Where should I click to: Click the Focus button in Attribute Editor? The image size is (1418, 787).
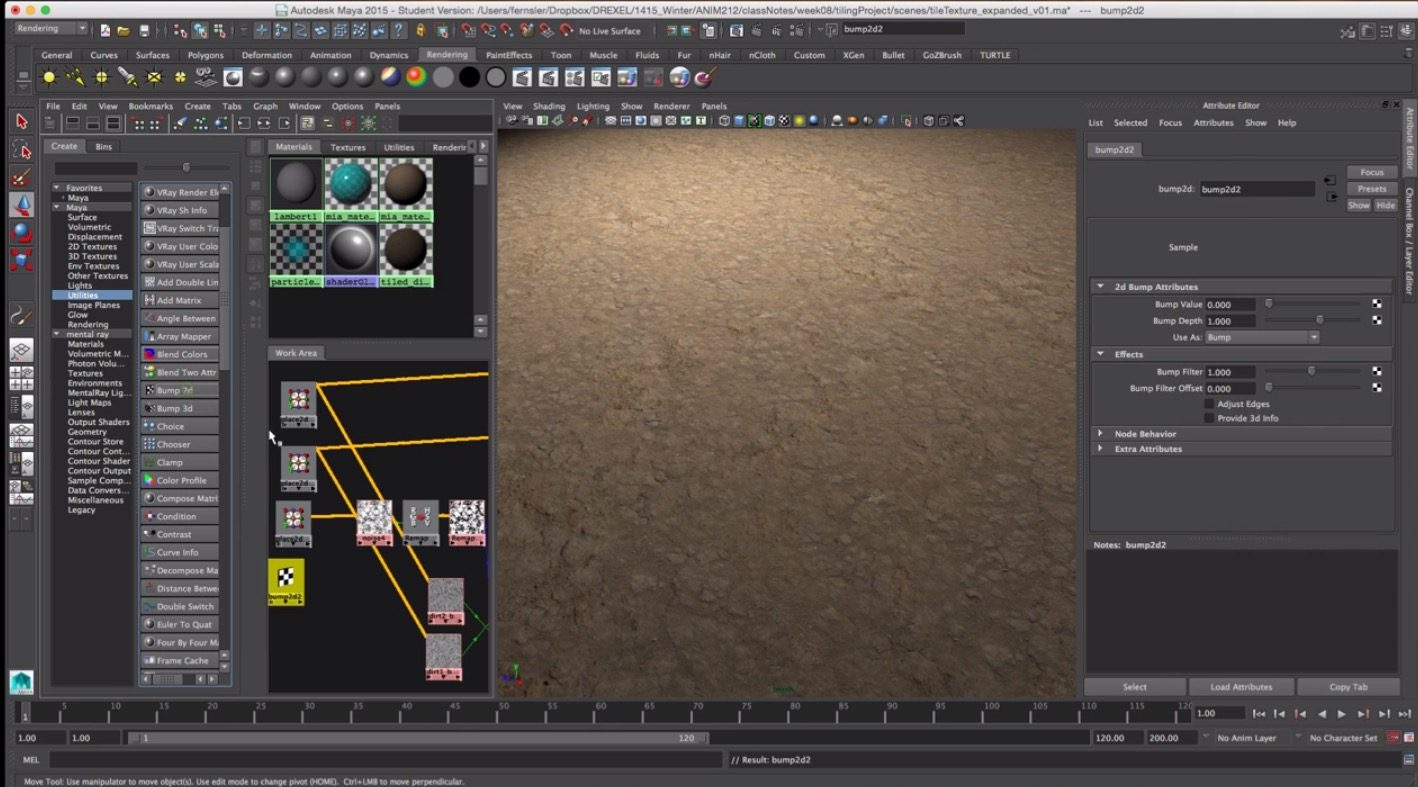(x=1372, y=172)
